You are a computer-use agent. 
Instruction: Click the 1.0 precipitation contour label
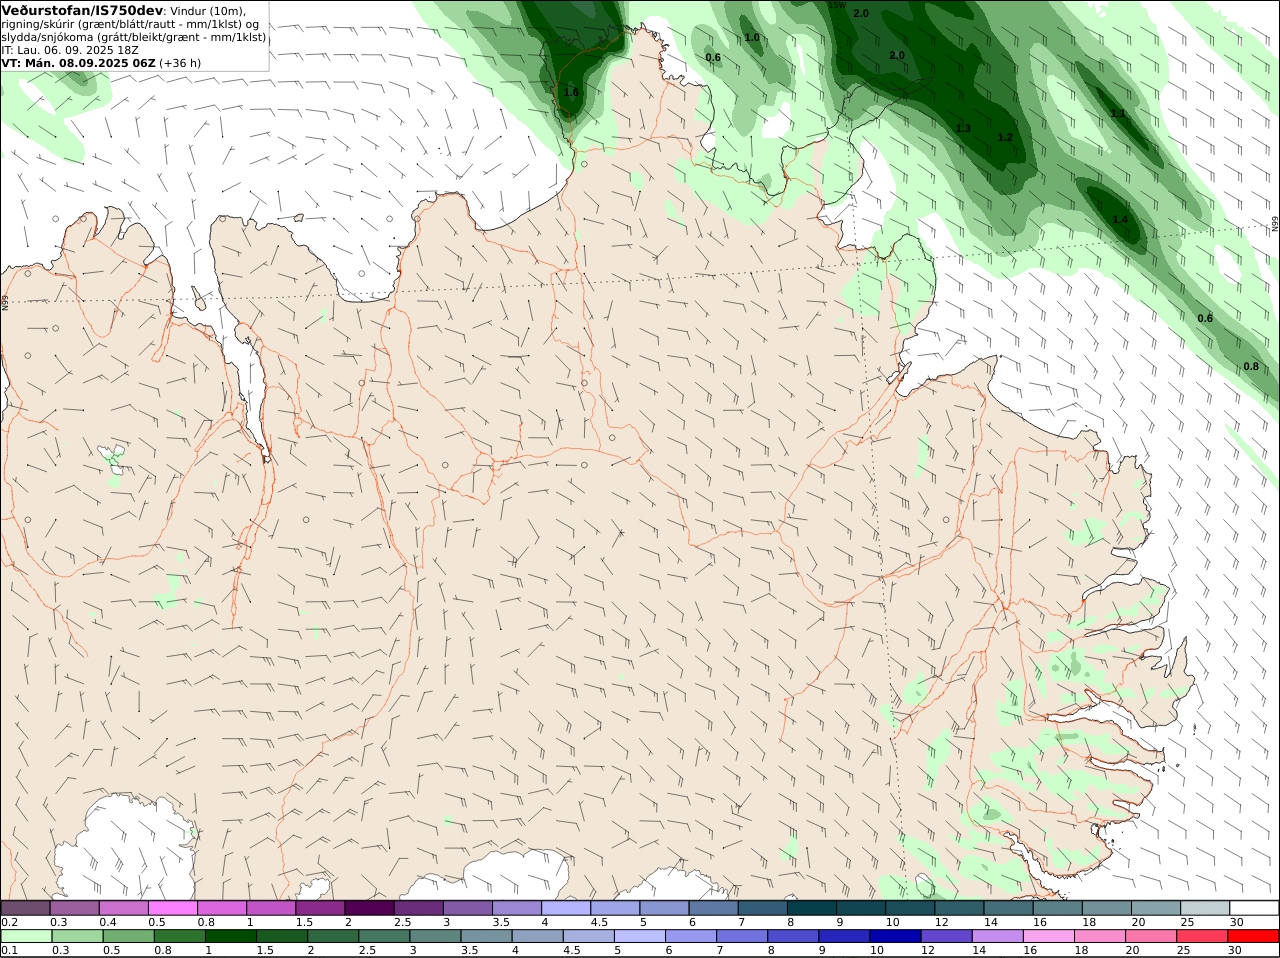[x=752, y=37]
